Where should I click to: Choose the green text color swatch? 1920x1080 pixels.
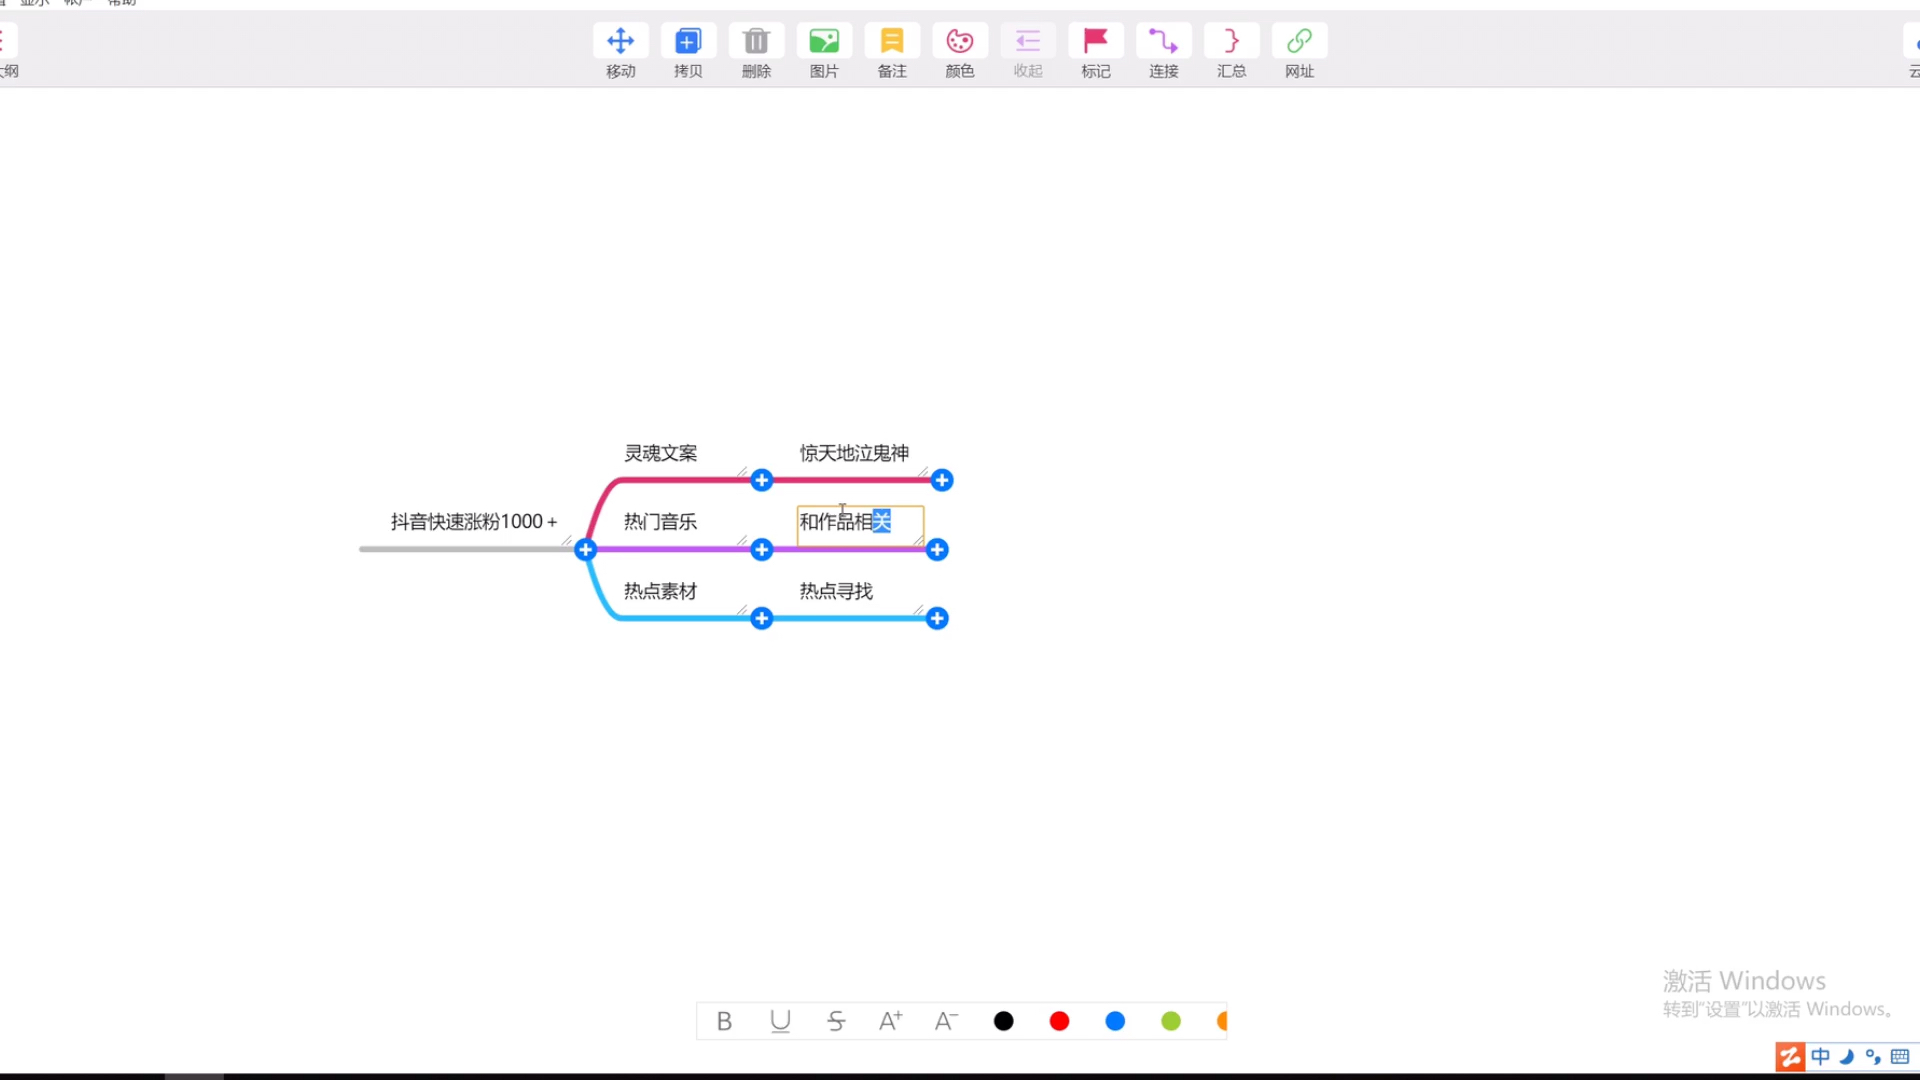pyautogui.click(x=1171, y=1021)
